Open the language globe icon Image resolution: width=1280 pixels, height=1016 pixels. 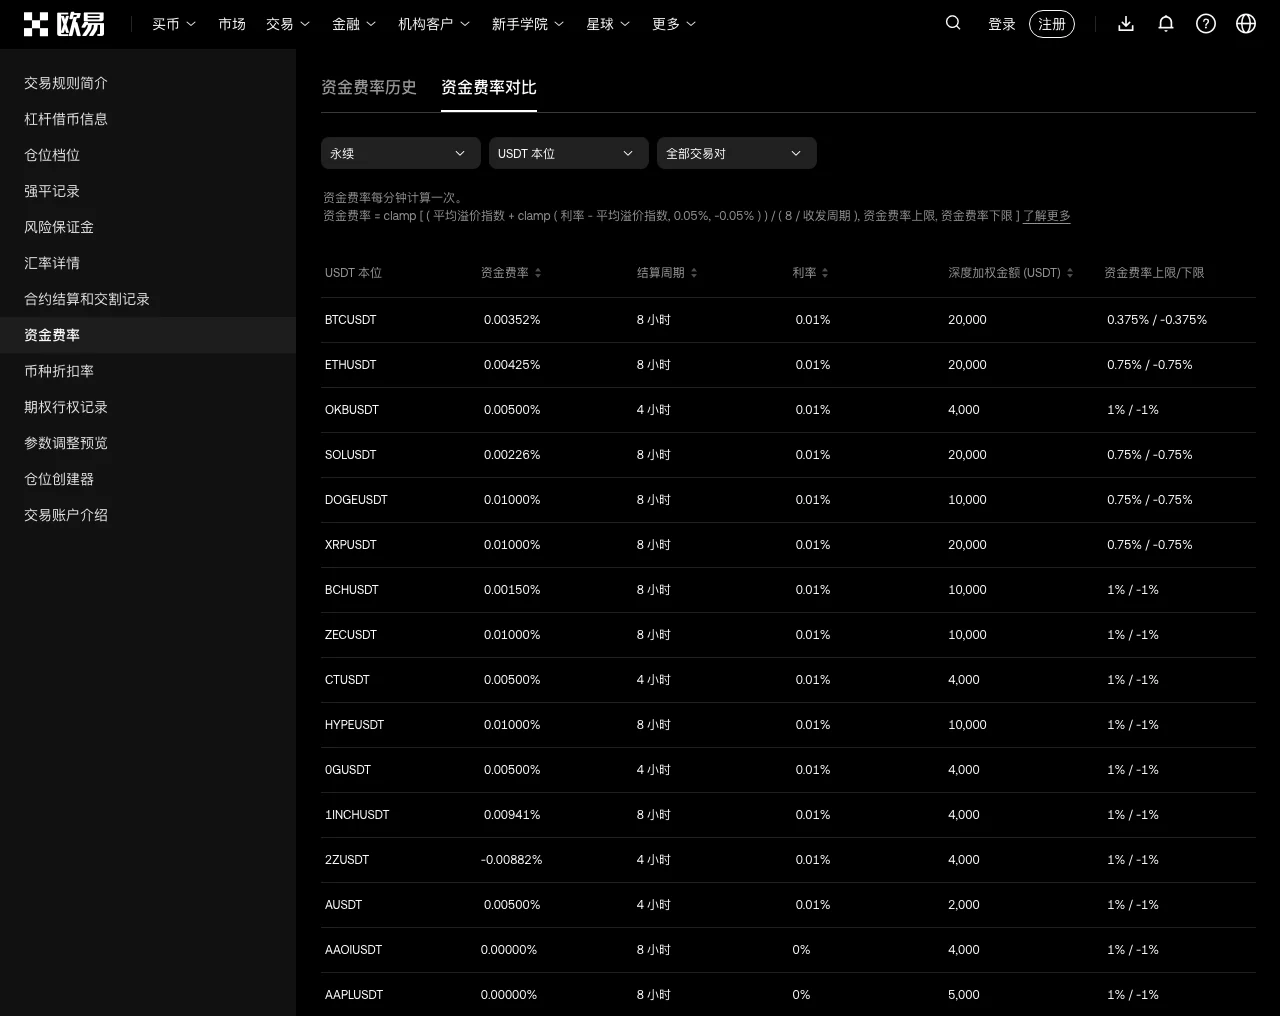click(1246, 24)
